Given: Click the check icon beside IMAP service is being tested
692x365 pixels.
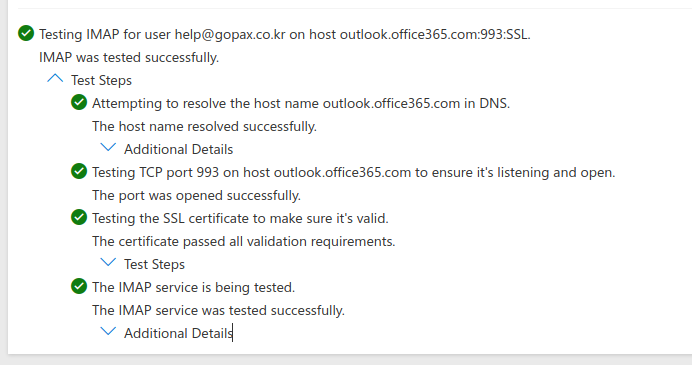Looking at the screenshot, I should [79, 286].
